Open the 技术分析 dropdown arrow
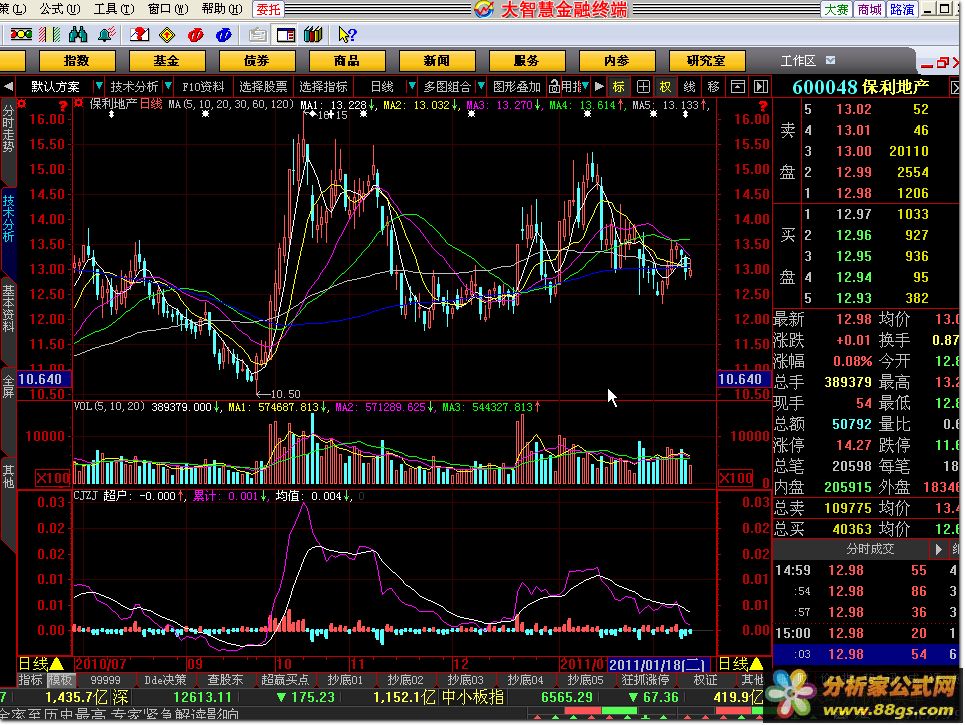This screenshot has height=725, width=965. (x=167, y=86)
